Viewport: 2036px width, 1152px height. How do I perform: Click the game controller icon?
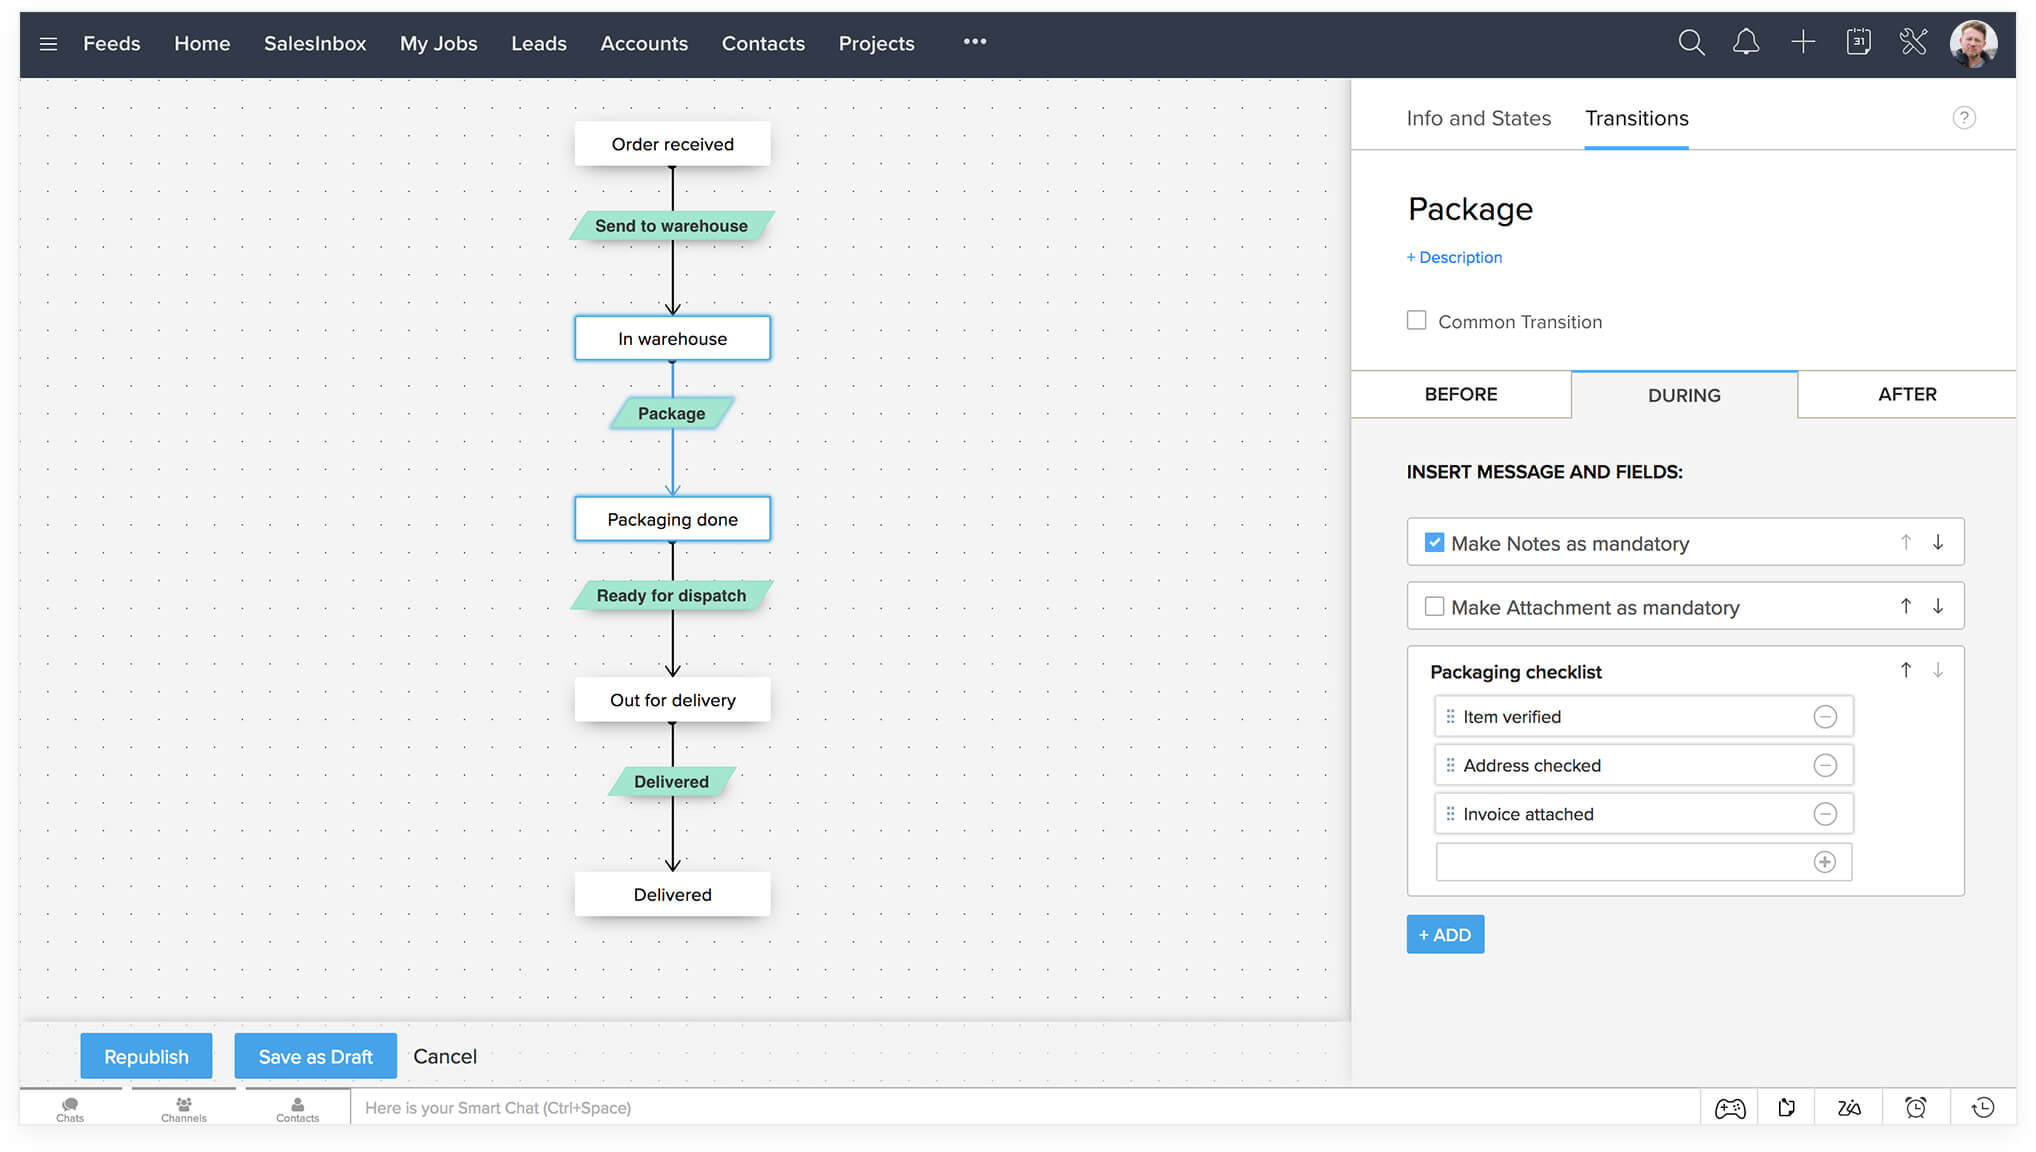tap(1730, 1108)
